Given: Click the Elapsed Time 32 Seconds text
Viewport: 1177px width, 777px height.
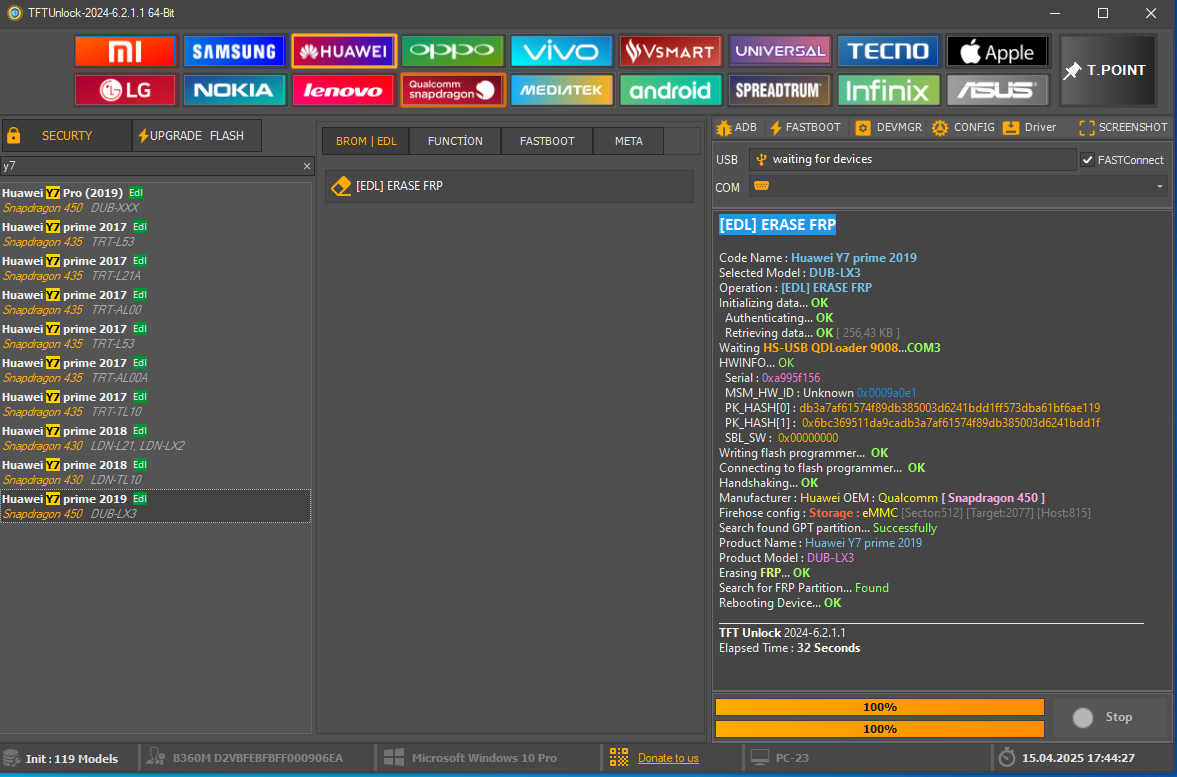Looking at the screenshot, I should tap(790, 648).
